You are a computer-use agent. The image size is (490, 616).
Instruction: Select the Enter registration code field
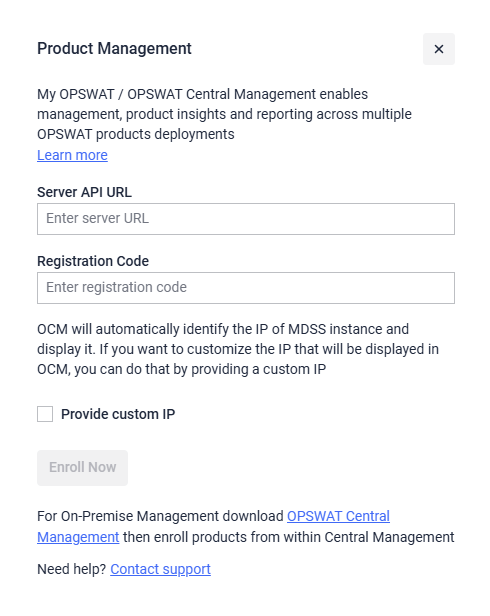point(246,288)
